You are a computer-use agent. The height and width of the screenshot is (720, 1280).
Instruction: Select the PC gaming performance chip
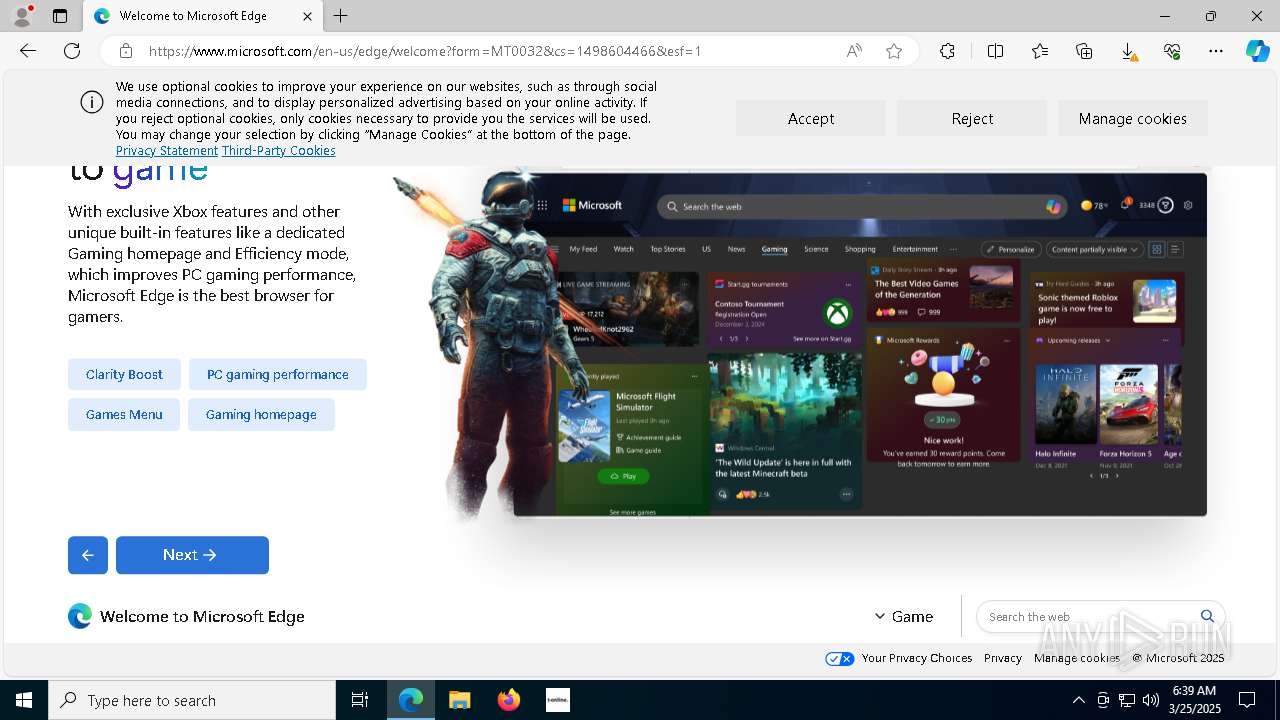pyautogui.click(x=278, y=374)
